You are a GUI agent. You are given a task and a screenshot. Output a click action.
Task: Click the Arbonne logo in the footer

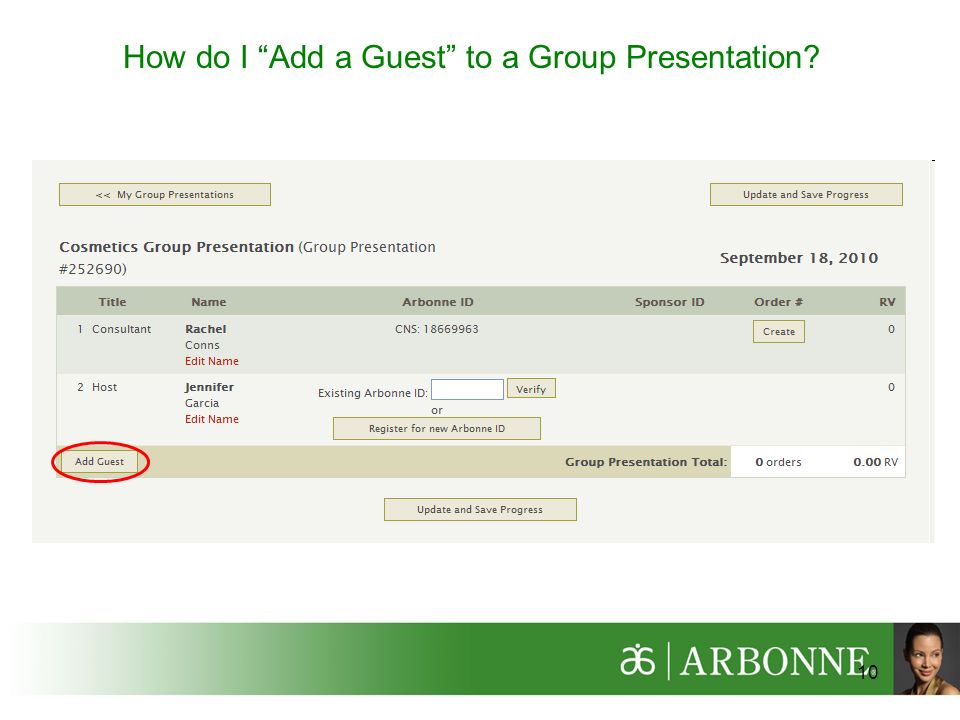(x=744, y=661)
